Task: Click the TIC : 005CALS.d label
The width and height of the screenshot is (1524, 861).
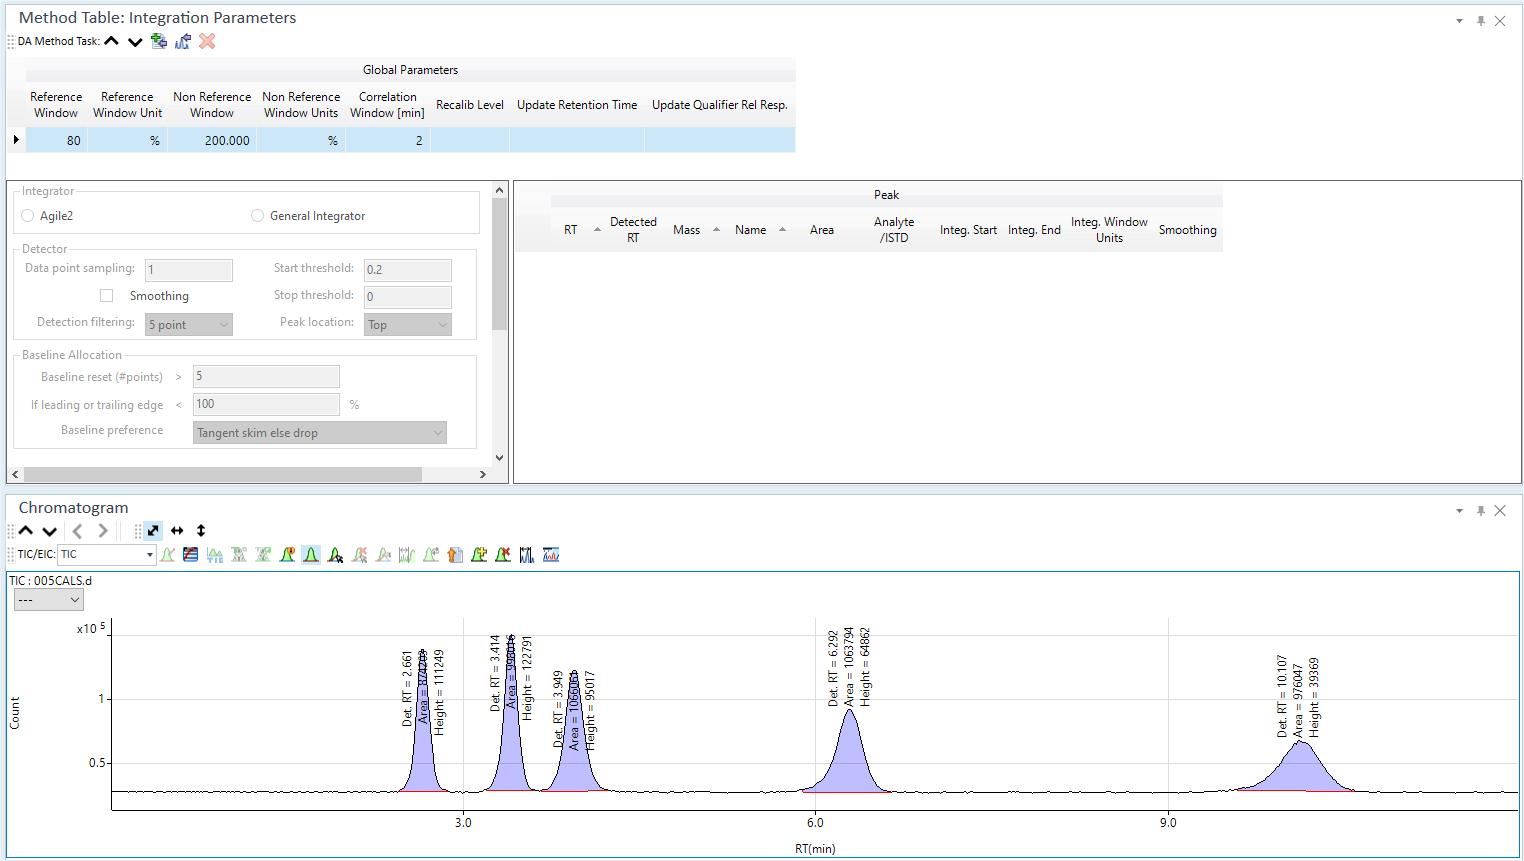Action: tap(50, 581)
